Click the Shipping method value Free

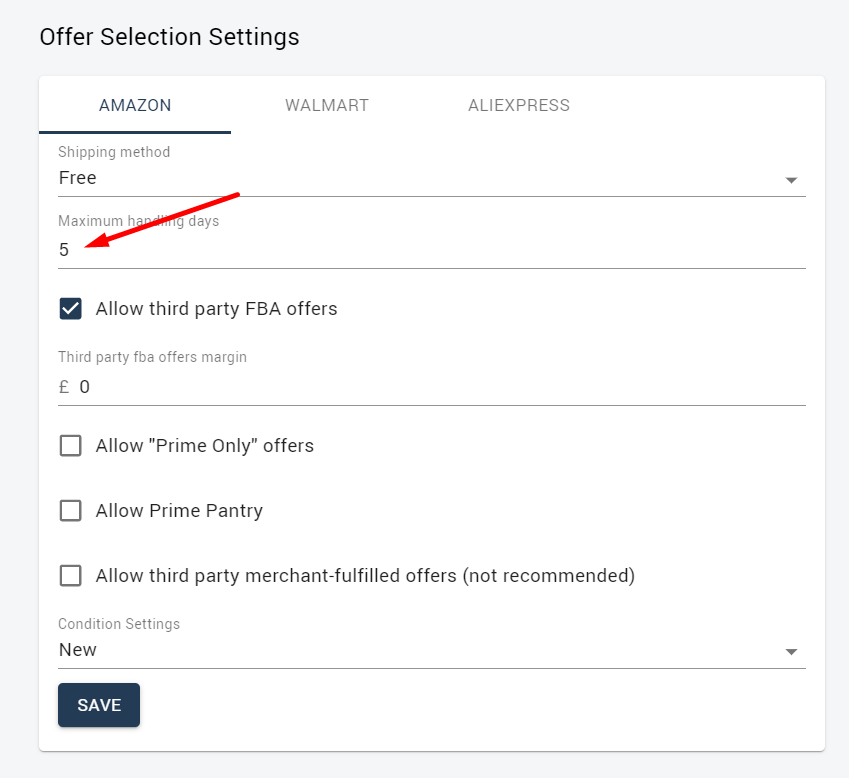(77, 178)
